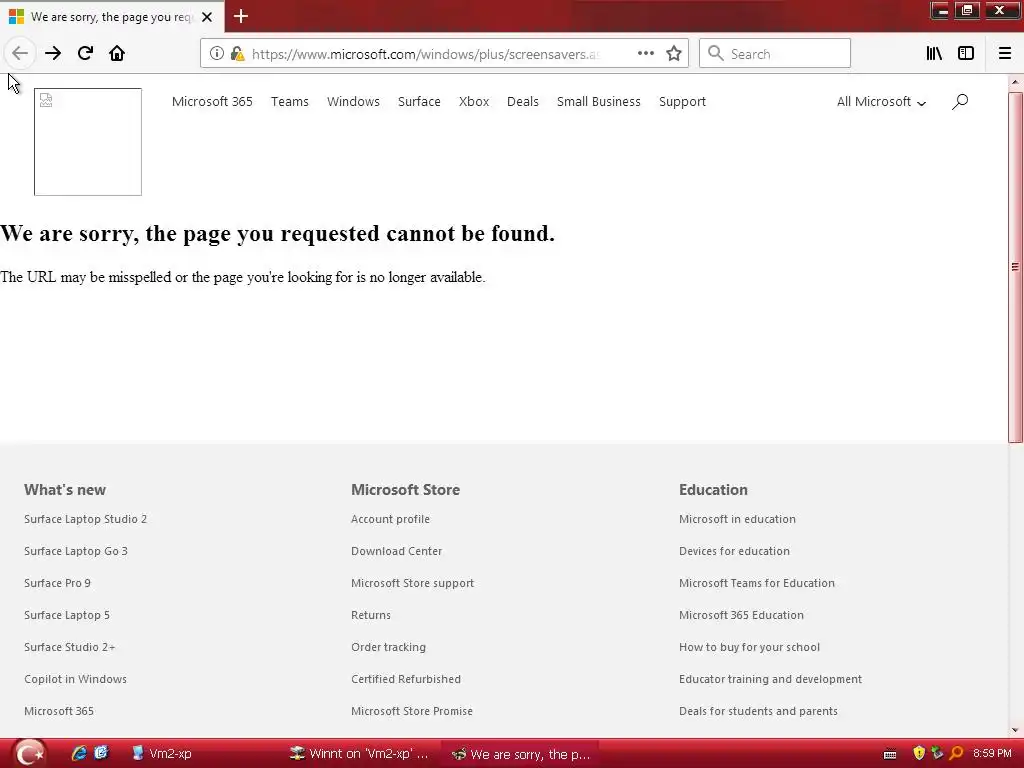The image size is (1024, 768).
Task: Open Educator training and development link
Action: (770, 679)
